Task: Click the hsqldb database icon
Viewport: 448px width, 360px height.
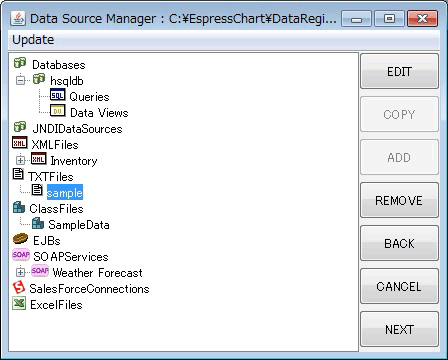Action: [x=39, y=79]
